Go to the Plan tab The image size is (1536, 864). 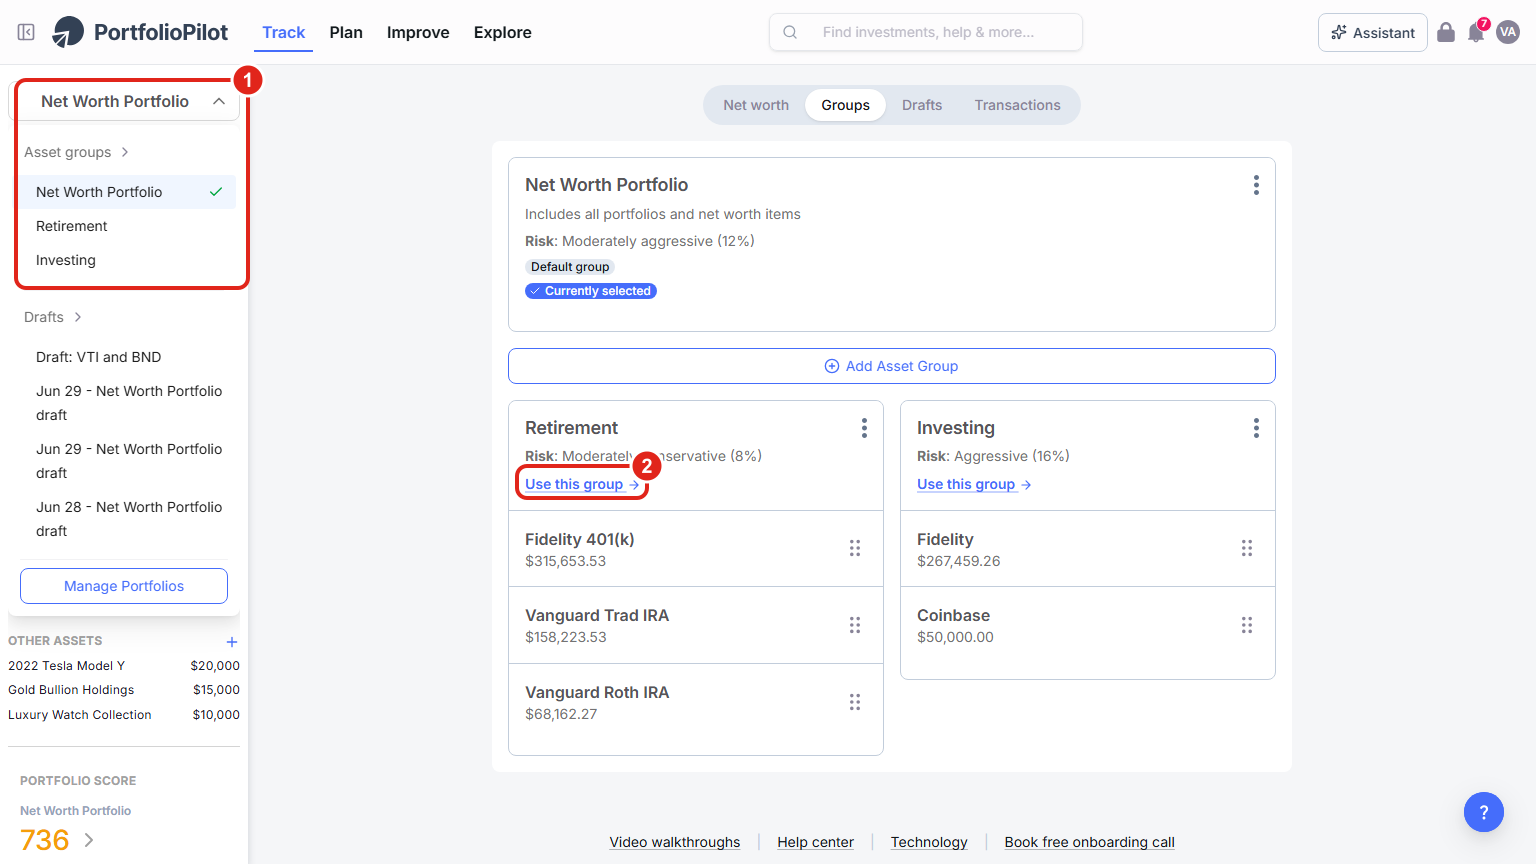coord(346,32)
